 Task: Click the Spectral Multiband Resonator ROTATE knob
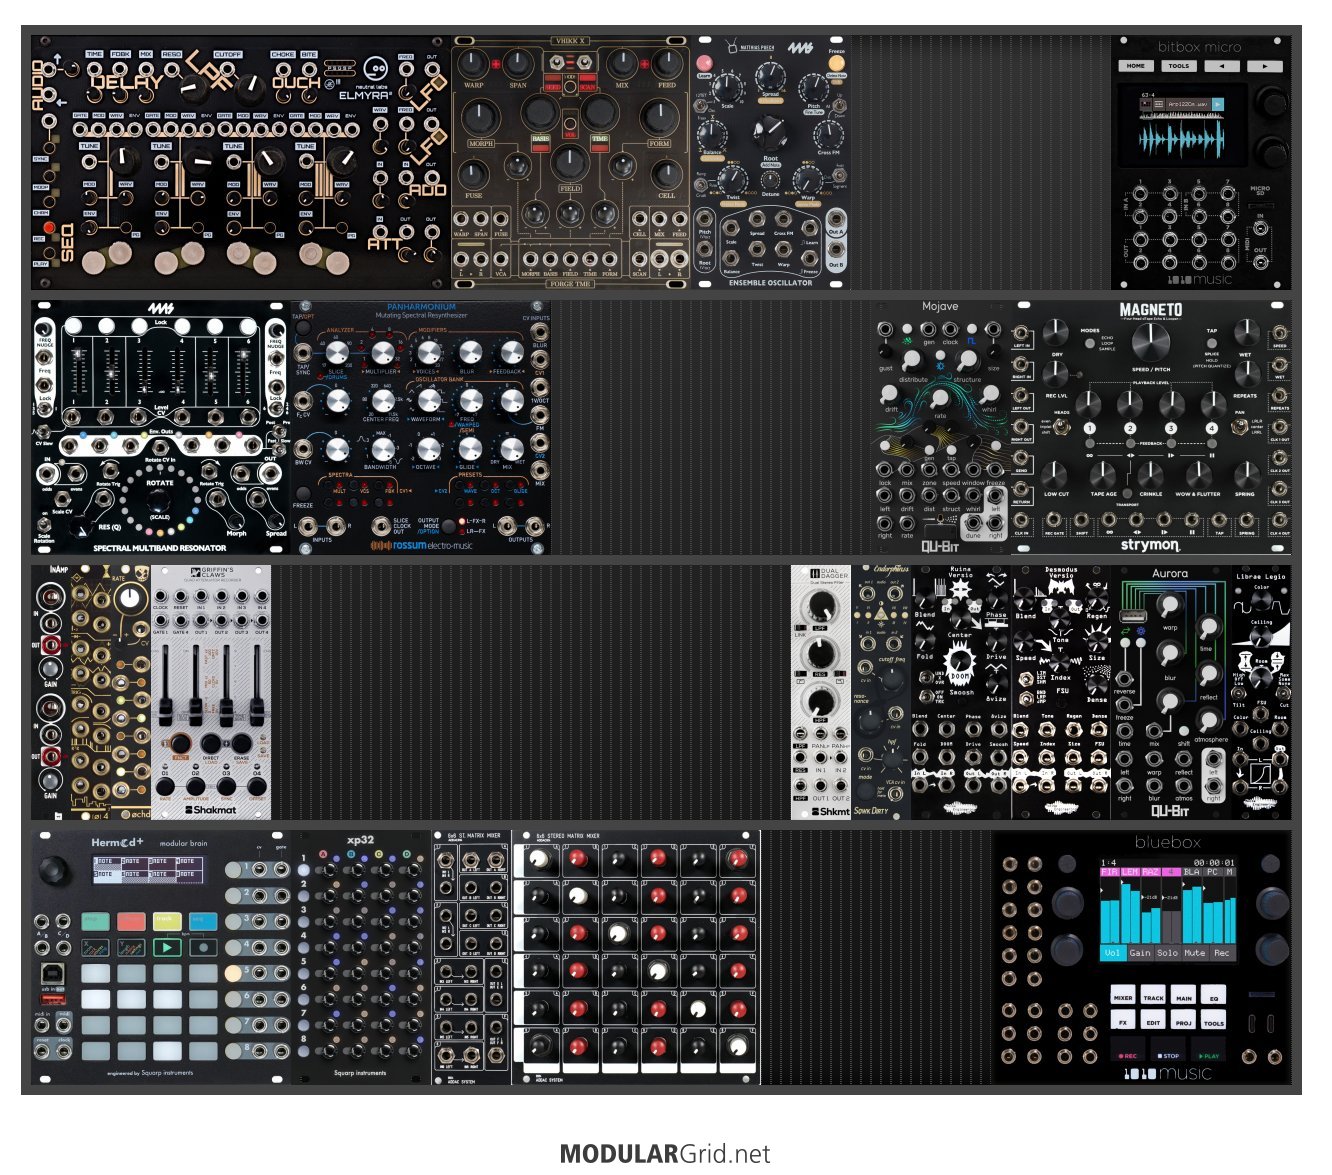(159, 500)
